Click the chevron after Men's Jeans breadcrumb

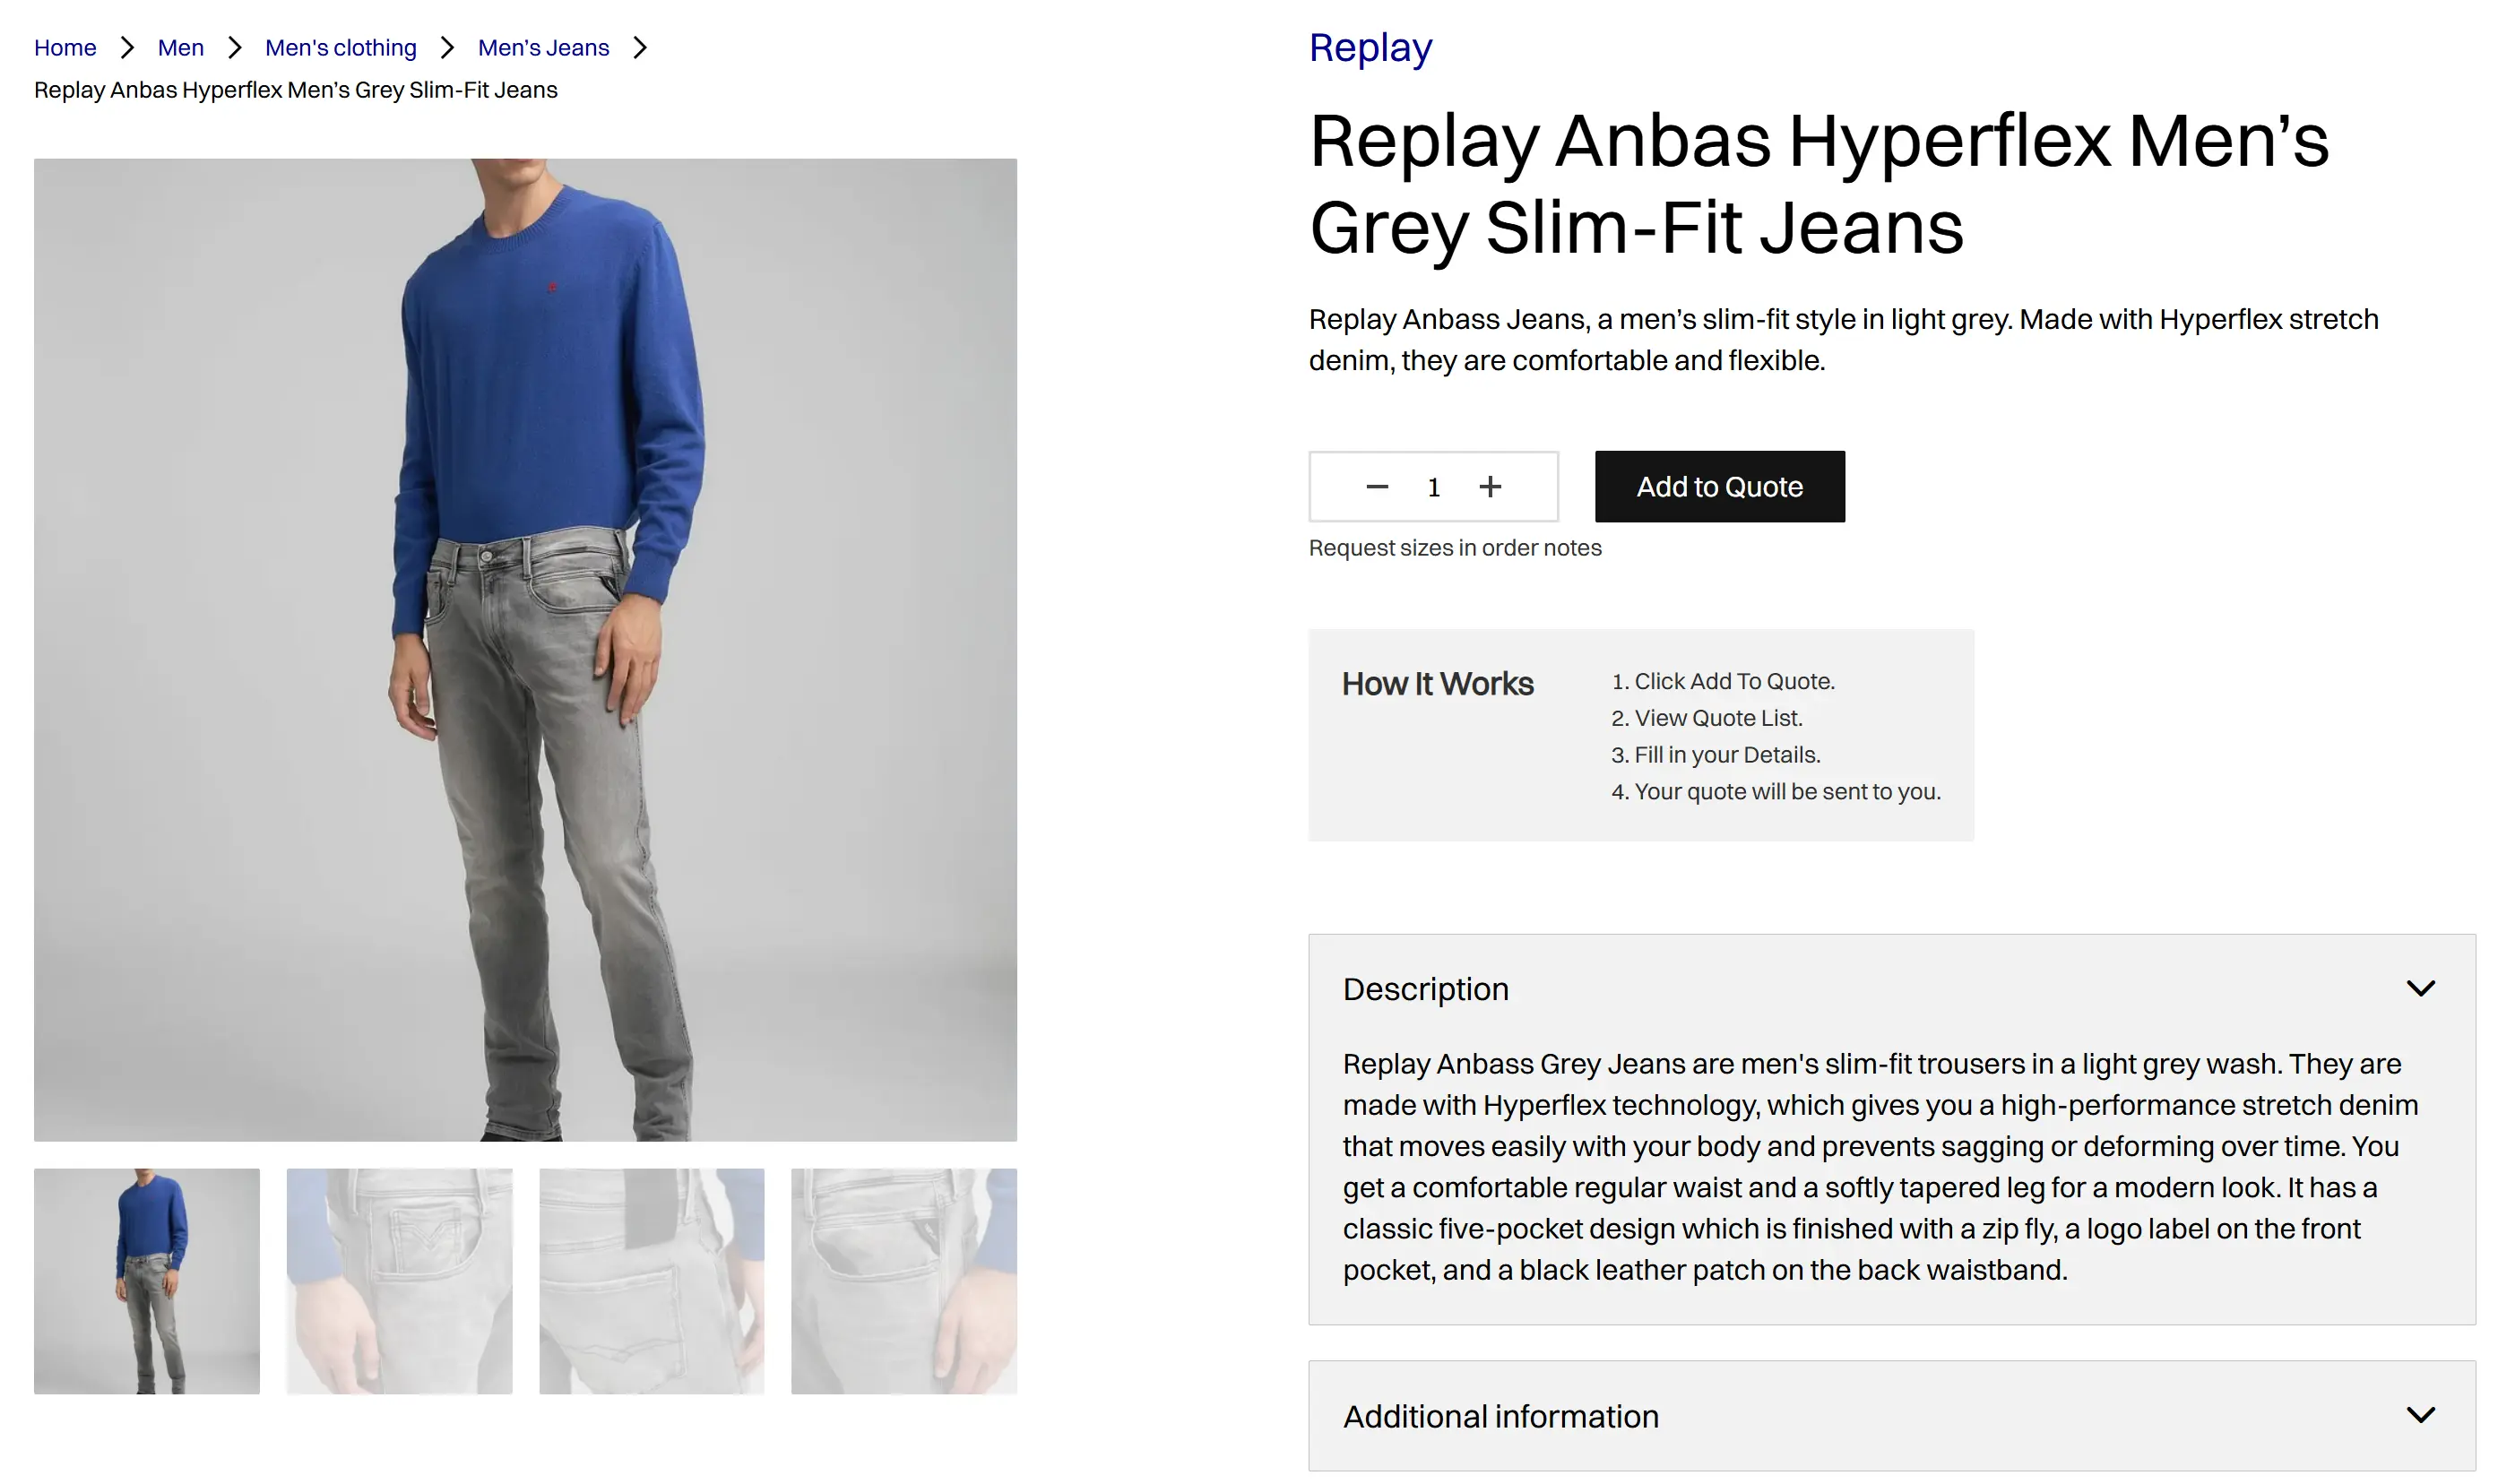click(641, 48)
